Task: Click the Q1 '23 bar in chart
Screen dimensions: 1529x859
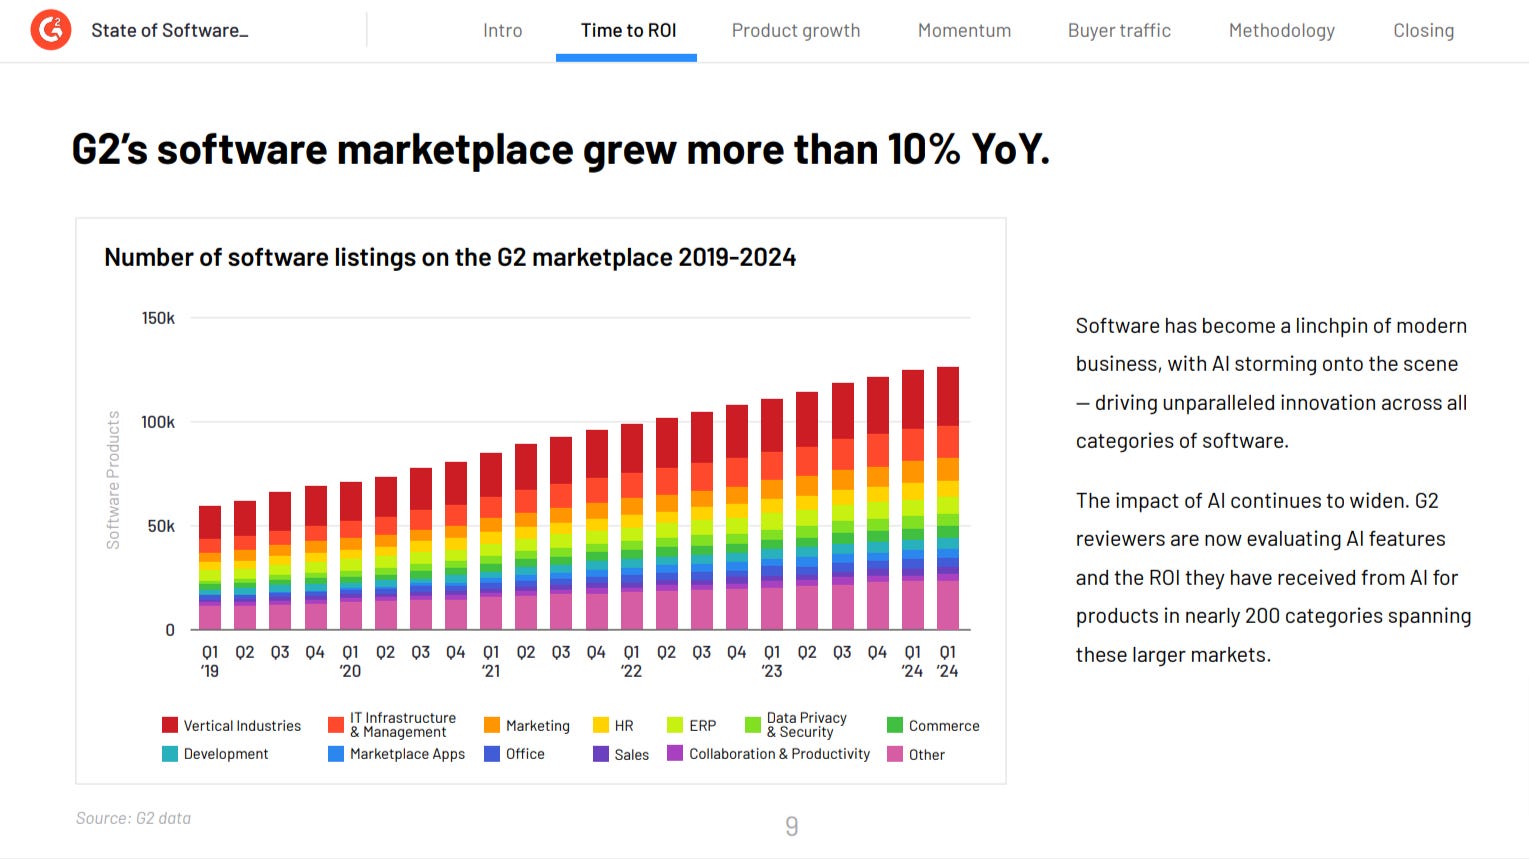Action: click(772, 514)
